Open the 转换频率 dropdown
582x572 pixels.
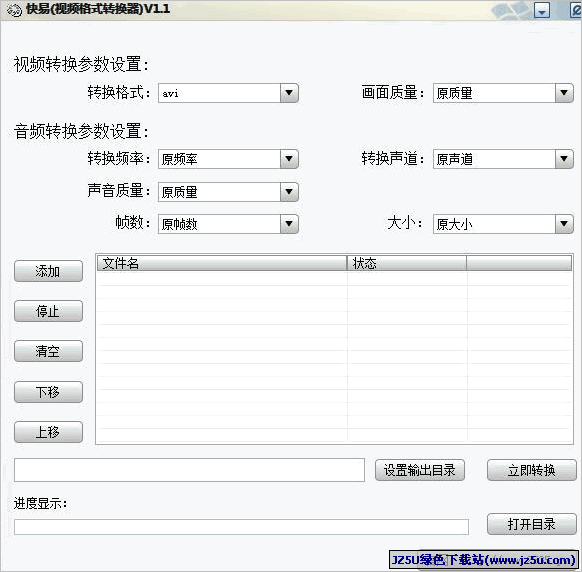289,159
